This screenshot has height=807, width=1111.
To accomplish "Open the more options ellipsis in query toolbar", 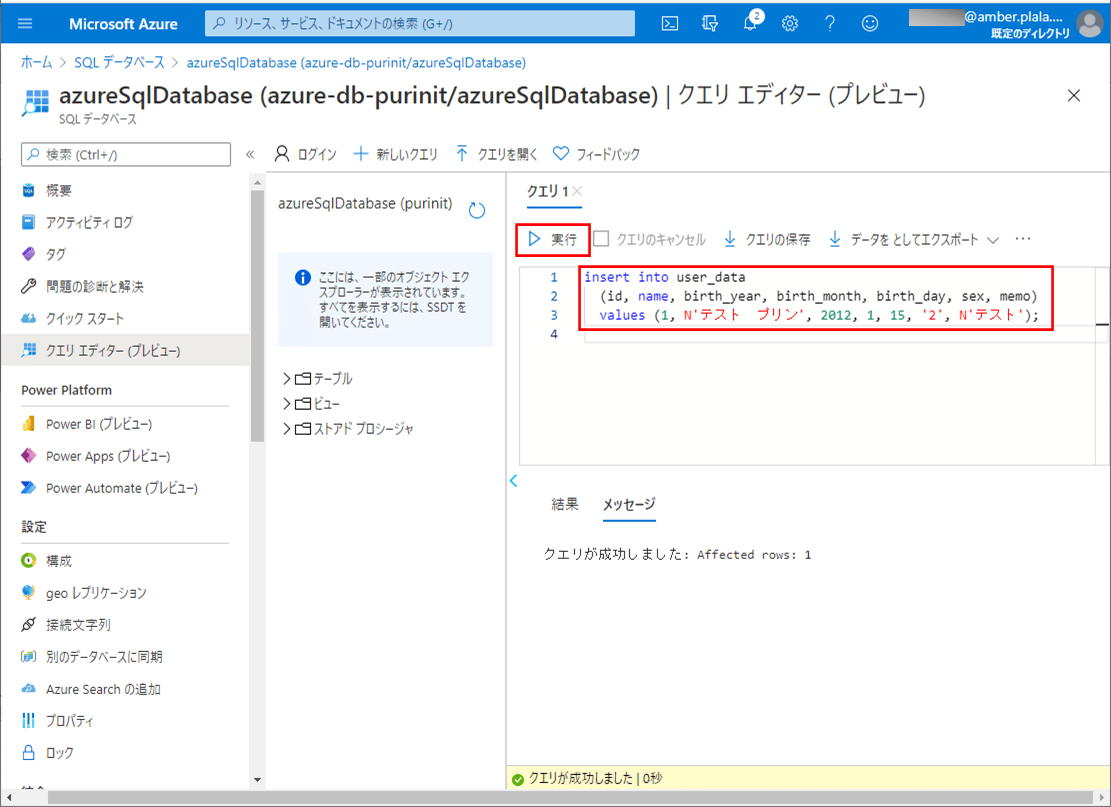I will pyautogui.click(x=1022, y=239).
